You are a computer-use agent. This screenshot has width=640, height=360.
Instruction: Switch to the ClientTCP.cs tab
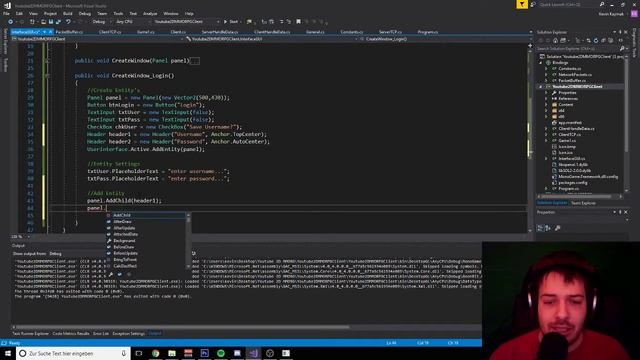(x=110, y=32)
